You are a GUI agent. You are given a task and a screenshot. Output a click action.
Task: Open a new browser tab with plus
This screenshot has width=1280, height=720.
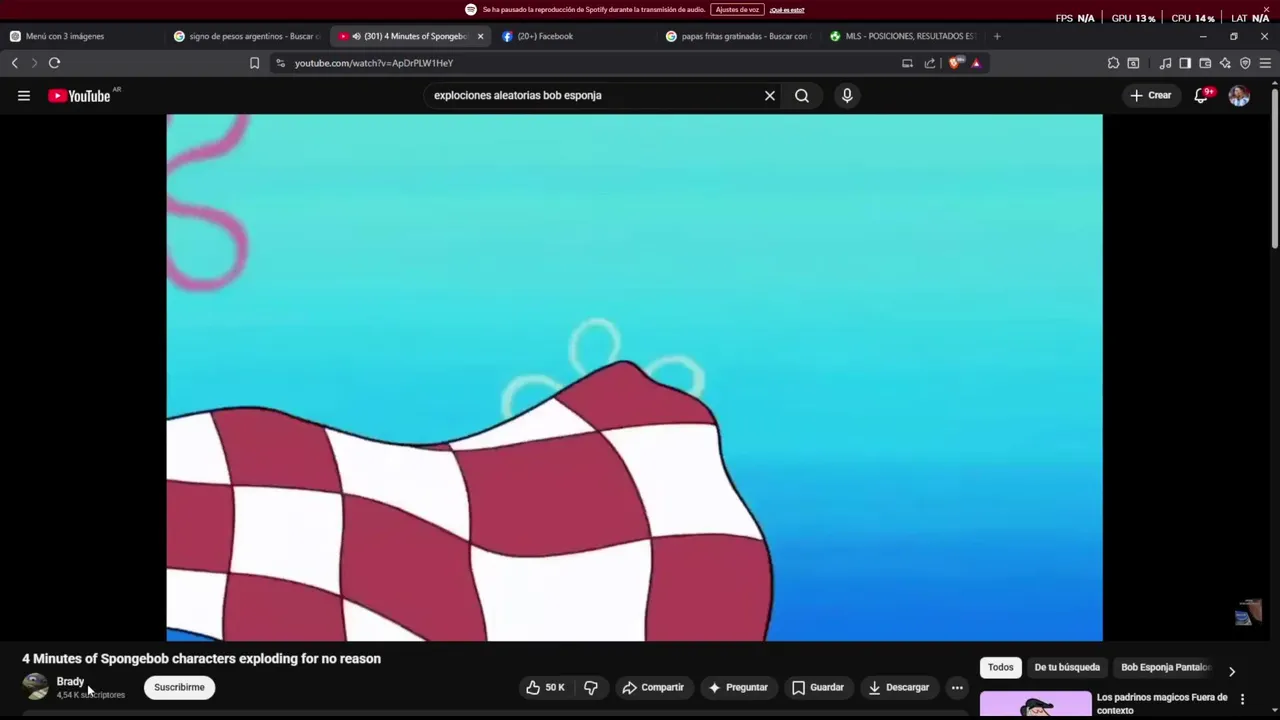[997, 36]
